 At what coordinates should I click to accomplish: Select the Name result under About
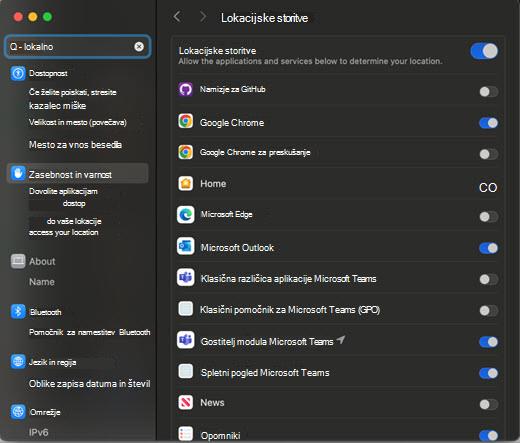tap(42, 282)
